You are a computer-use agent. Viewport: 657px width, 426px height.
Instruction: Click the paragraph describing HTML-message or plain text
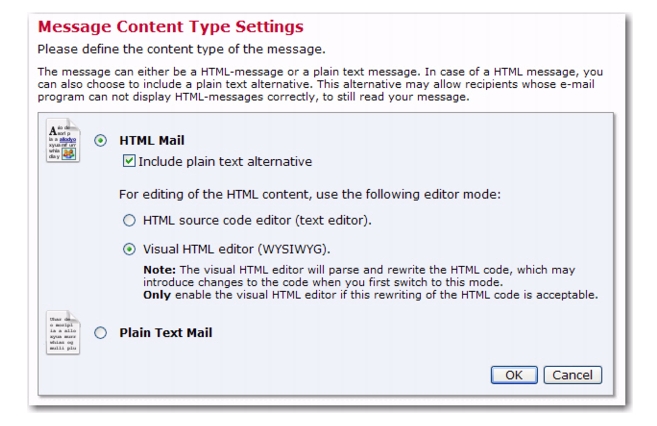click(320, 84)
